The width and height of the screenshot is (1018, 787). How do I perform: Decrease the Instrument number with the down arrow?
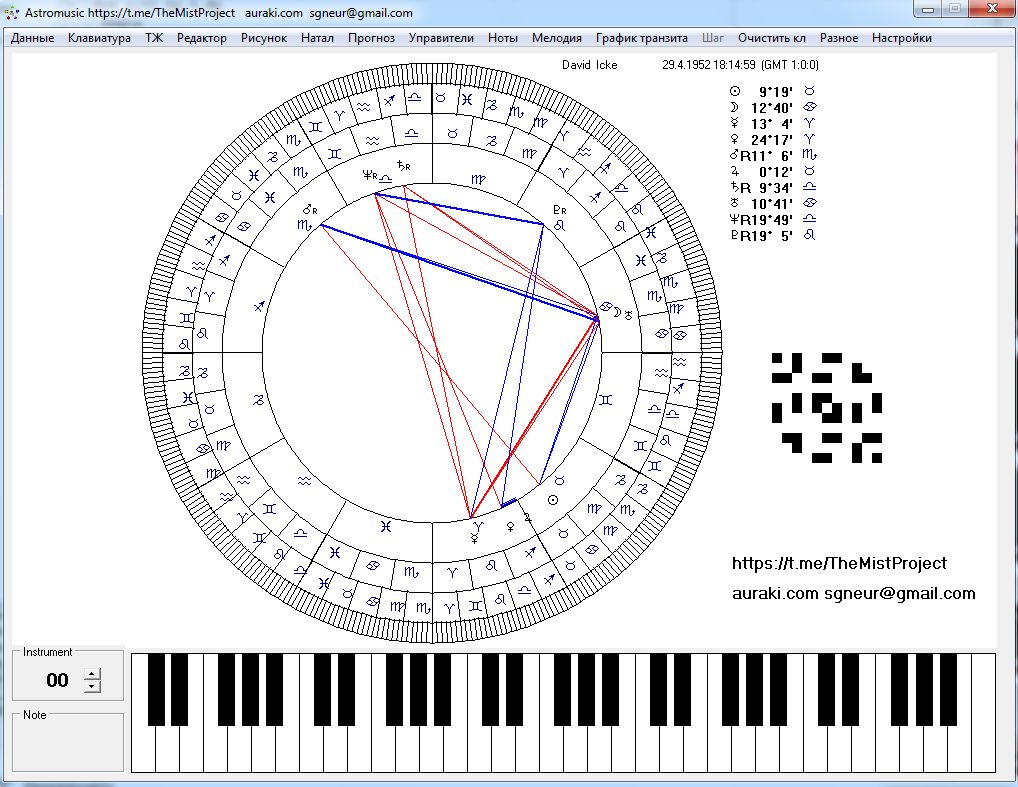coord(92,686)
